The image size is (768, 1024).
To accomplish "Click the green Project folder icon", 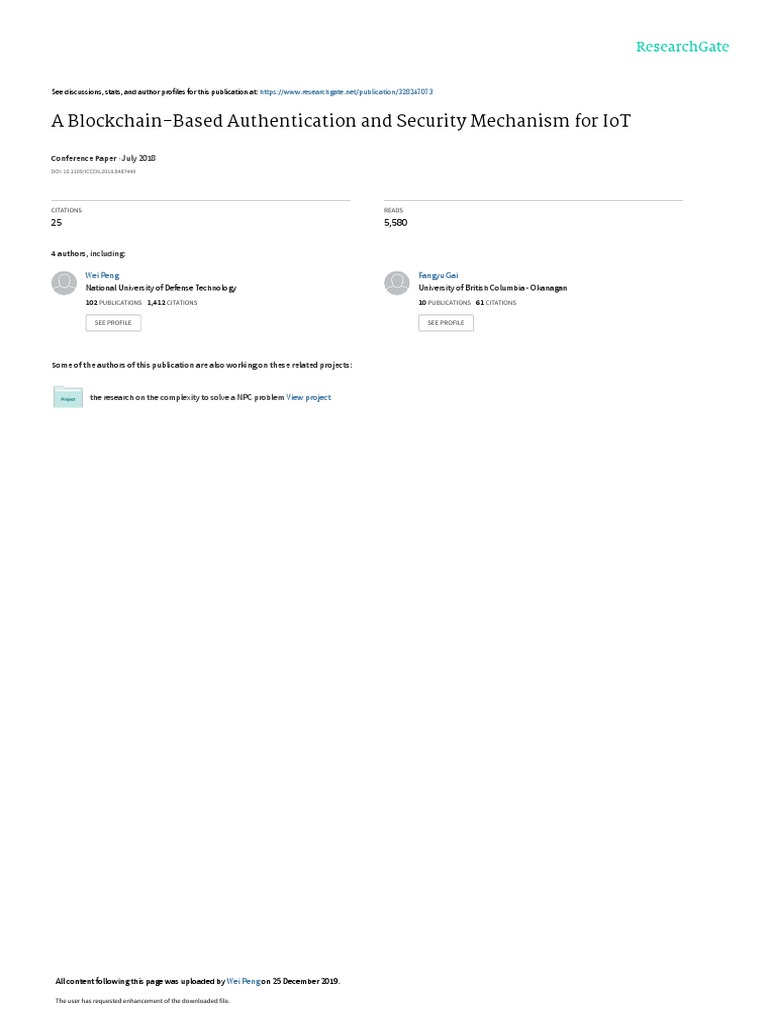I will [68, 397].
